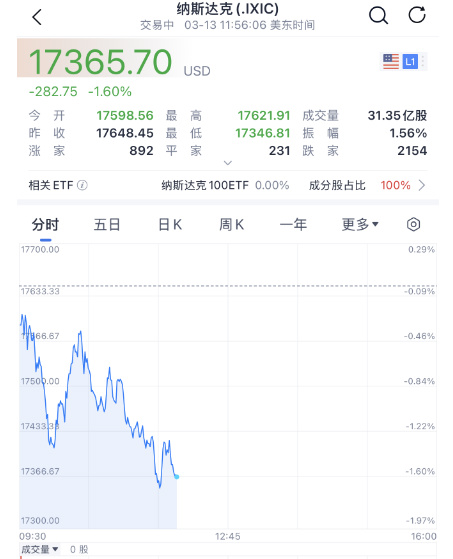This screenshot has width=453, height=559.
Task: Tap the US flag market icon
Action: coord(391,62)
